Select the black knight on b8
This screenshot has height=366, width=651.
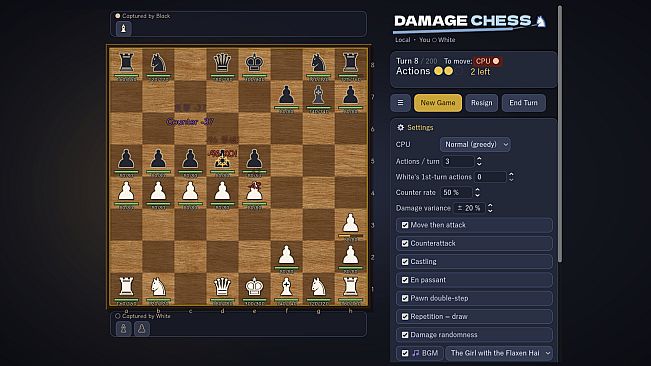point(158,63)
